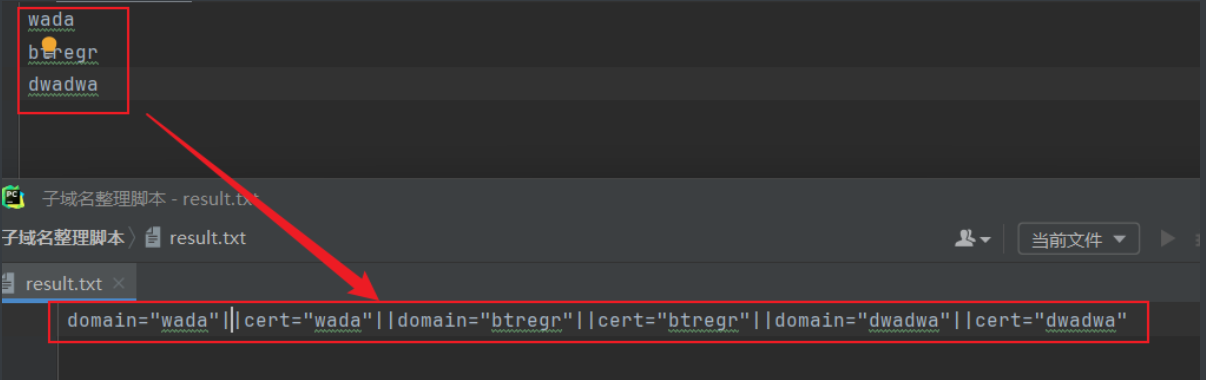Click the gray Run triangle button
This screenshot has height=380, width=1206.
tap(1167, 239)
